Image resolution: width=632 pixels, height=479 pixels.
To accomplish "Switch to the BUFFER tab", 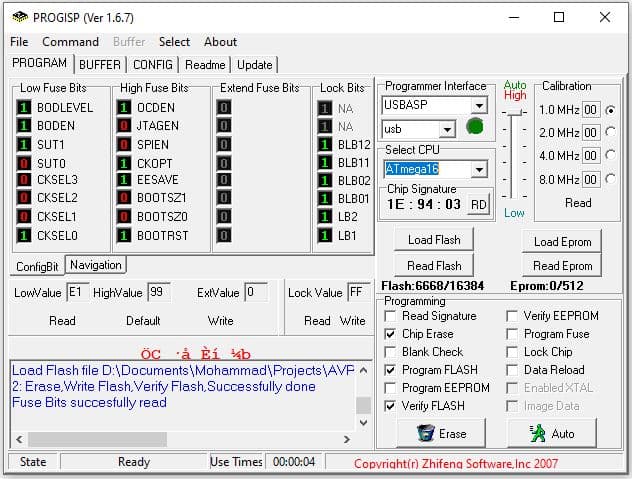I will pyautogui.click(x=99, y=65).
